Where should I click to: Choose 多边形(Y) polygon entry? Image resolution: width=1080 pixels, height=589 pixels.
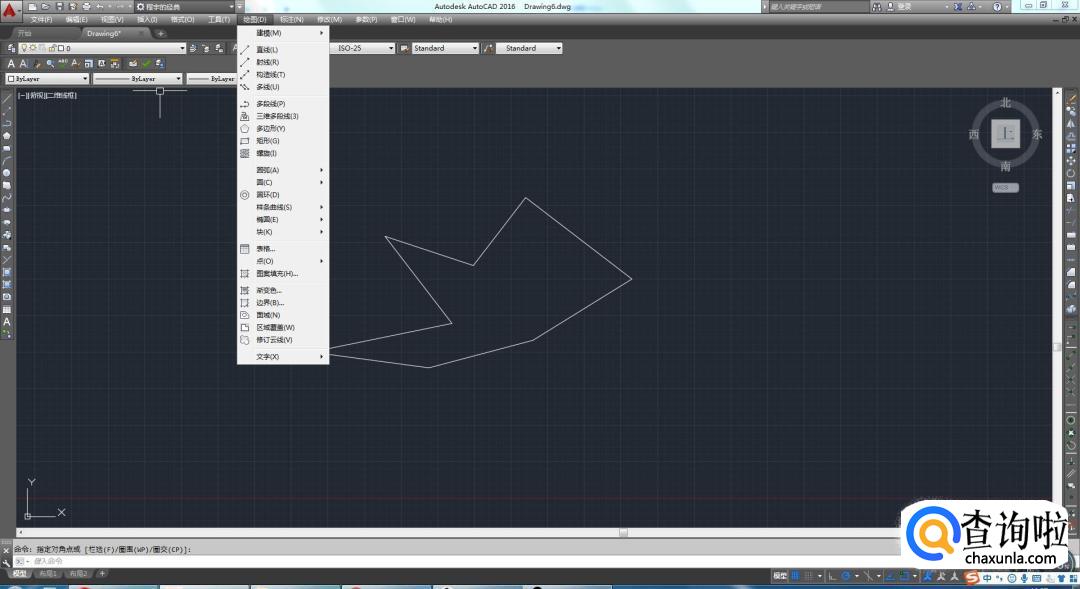282,128
